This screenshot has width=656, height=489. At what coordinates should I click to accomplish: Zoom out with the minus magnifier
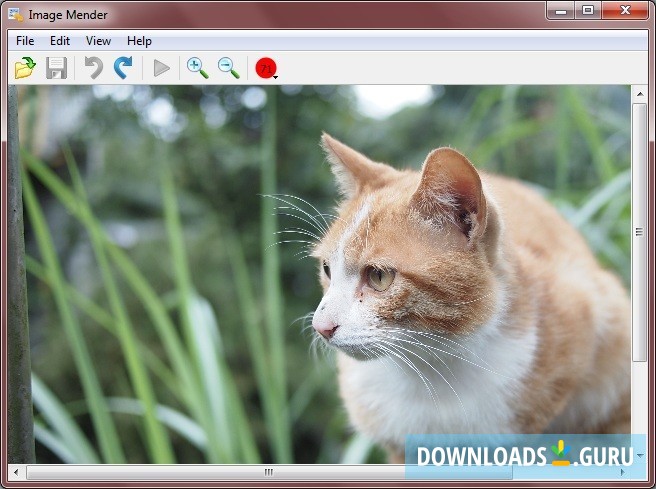point(228,68)
